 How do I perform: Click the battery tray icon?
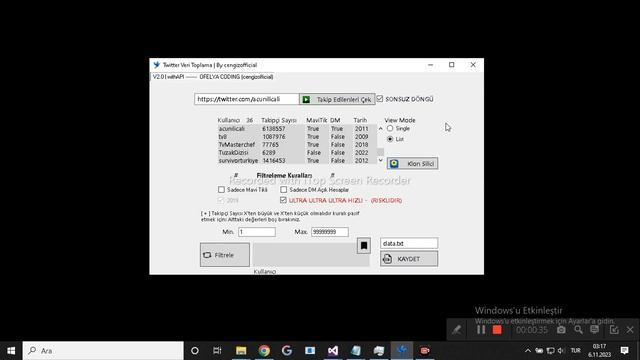pyautogui.click(x=539, y=351)
